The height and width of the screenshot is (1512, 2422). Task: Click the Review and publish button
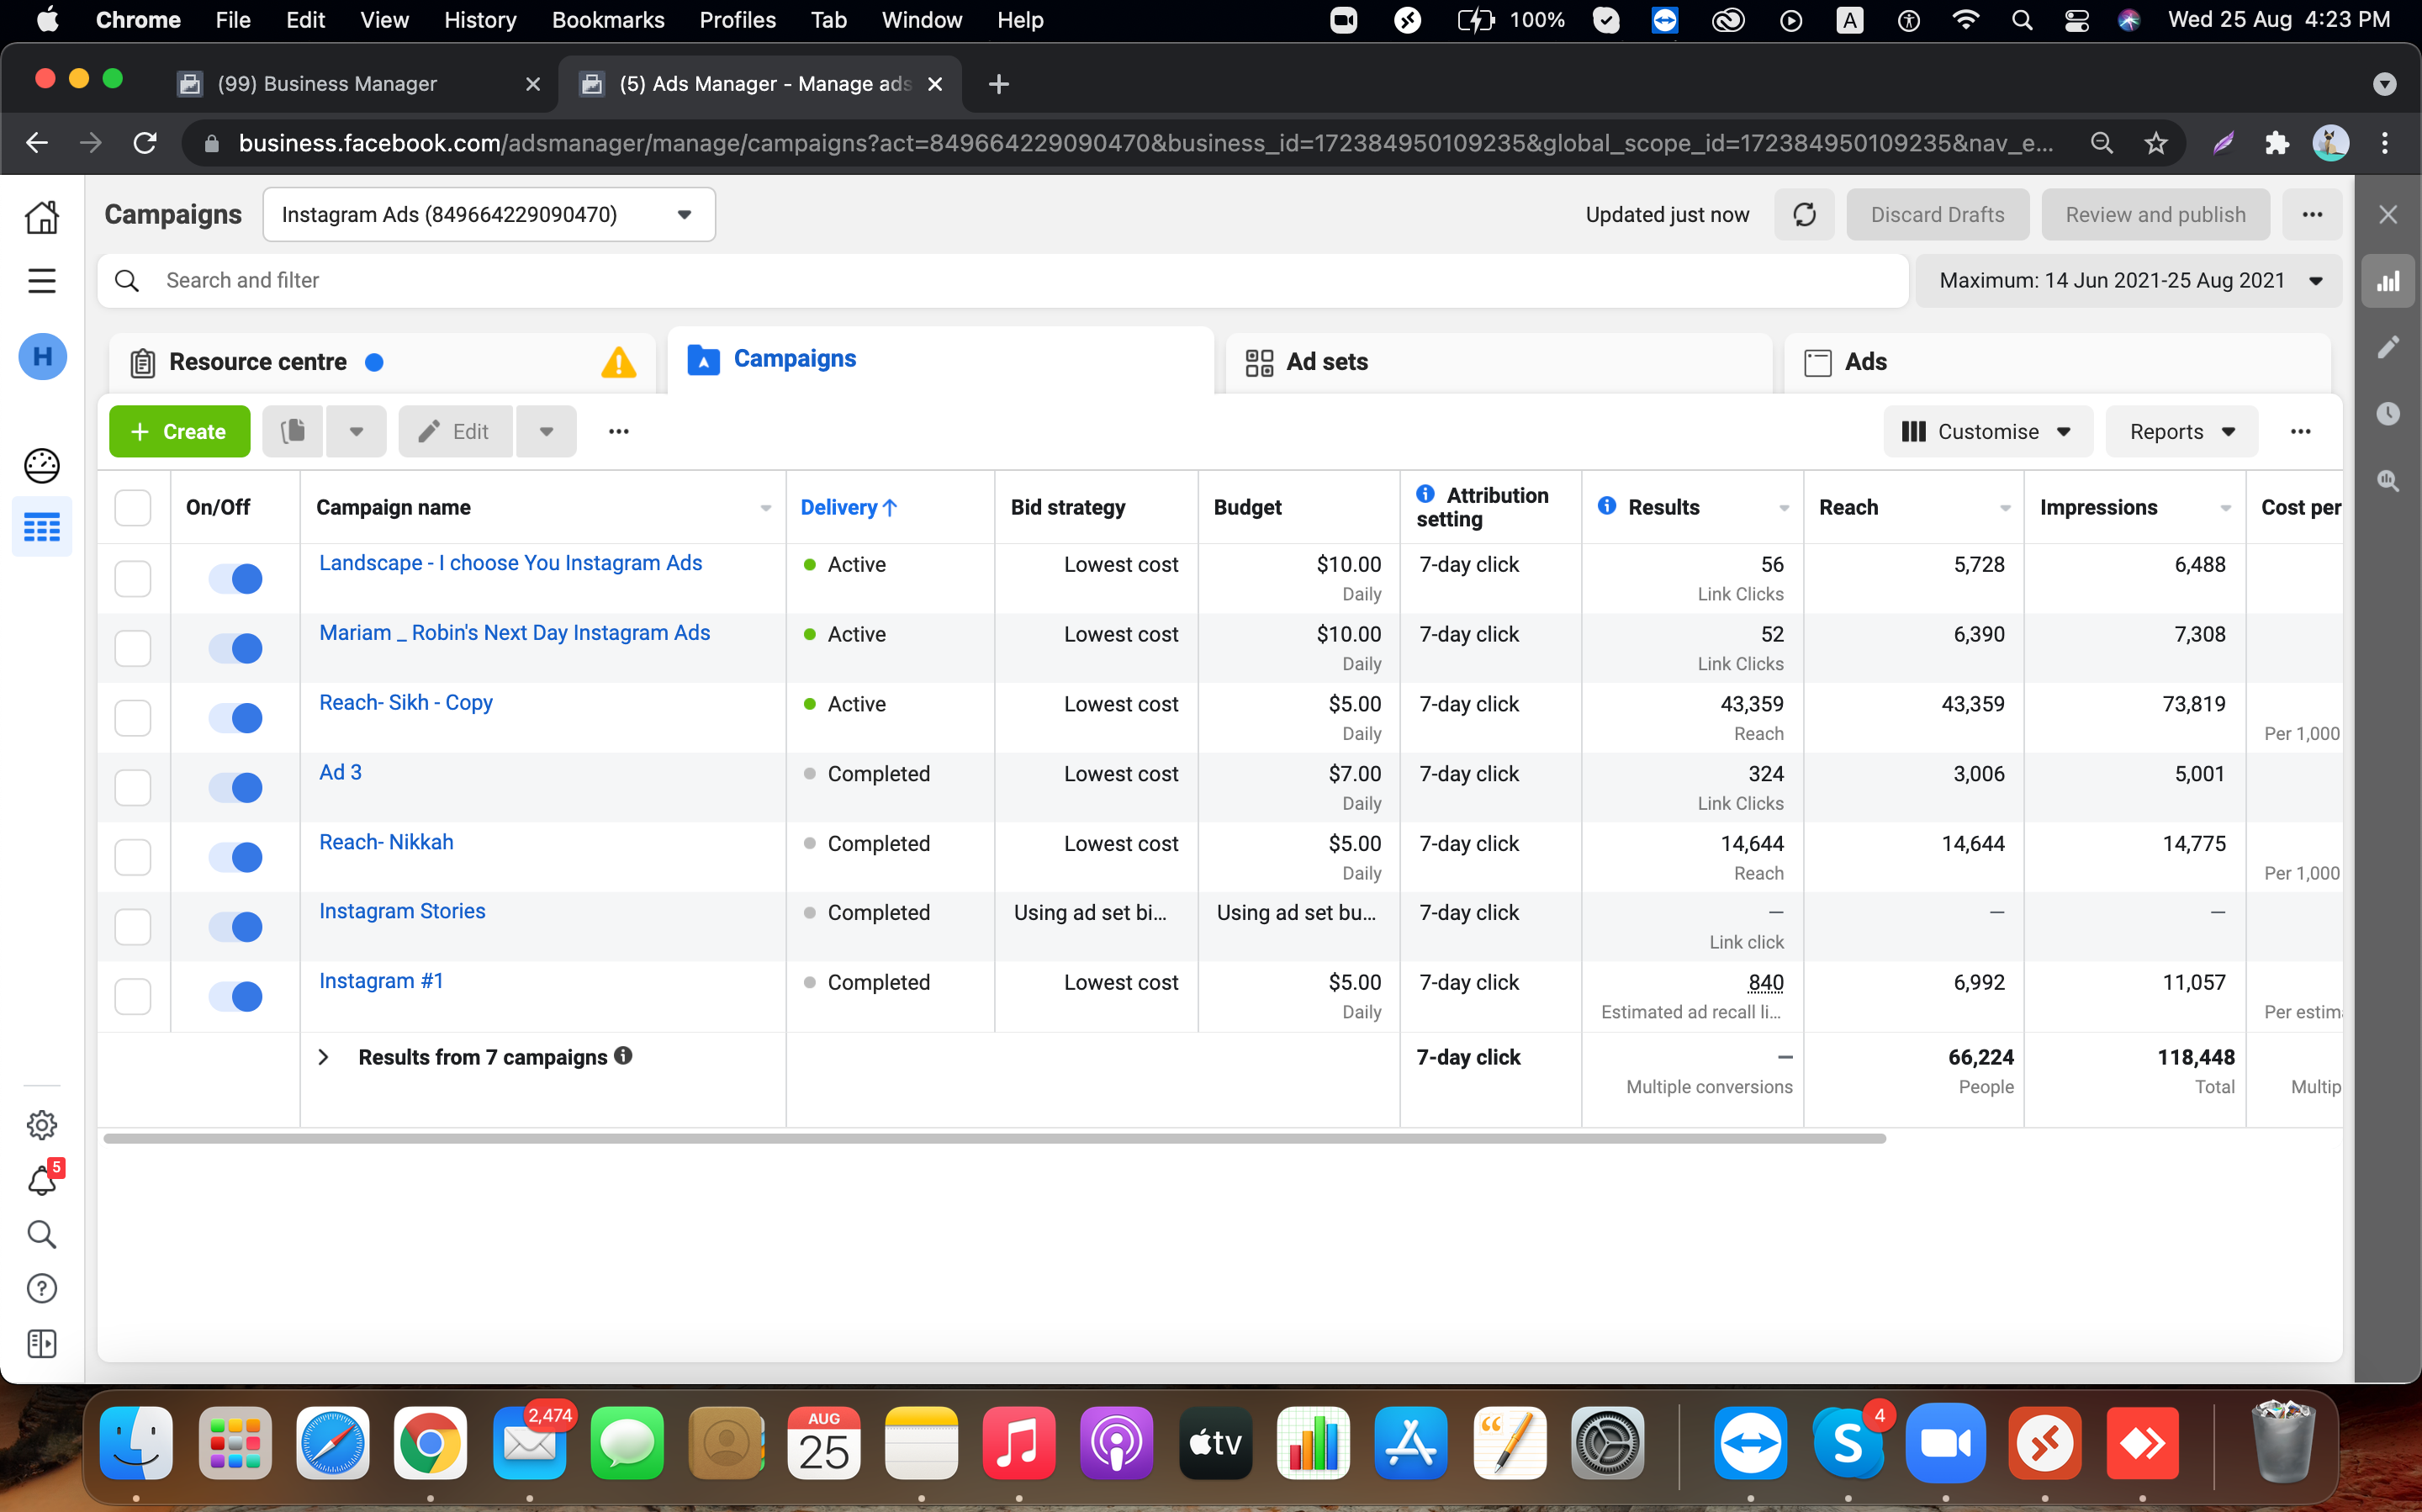click(2155, 214)
